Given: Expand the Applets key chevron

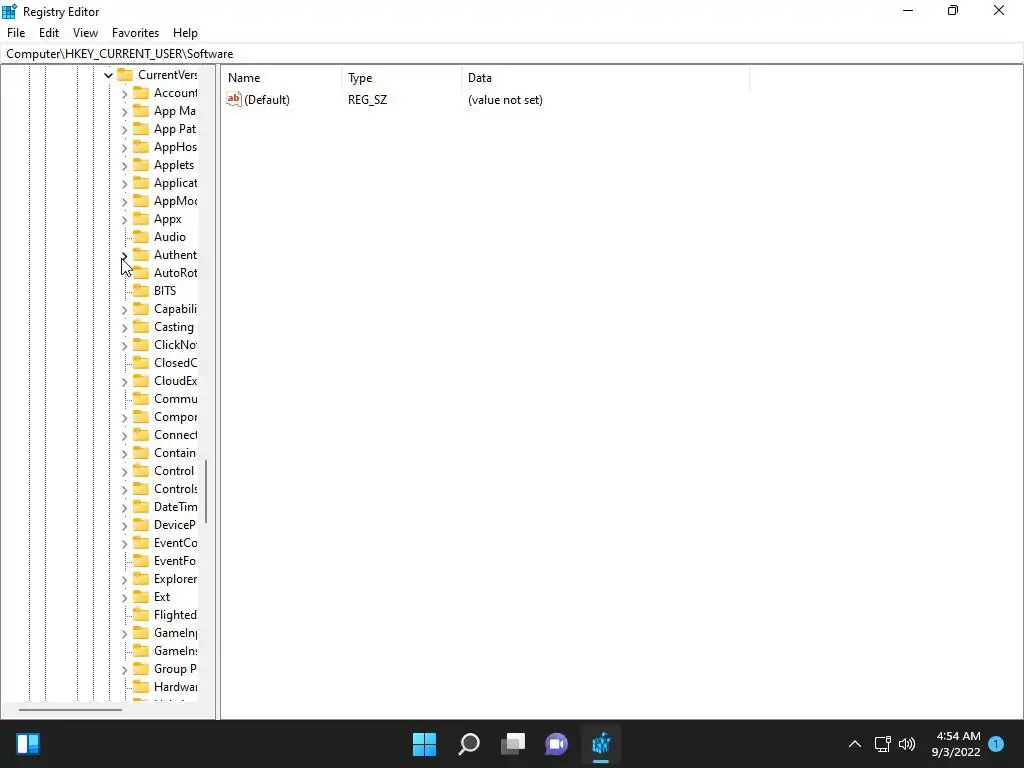Looking at the screenshot, I should [125, 166].
